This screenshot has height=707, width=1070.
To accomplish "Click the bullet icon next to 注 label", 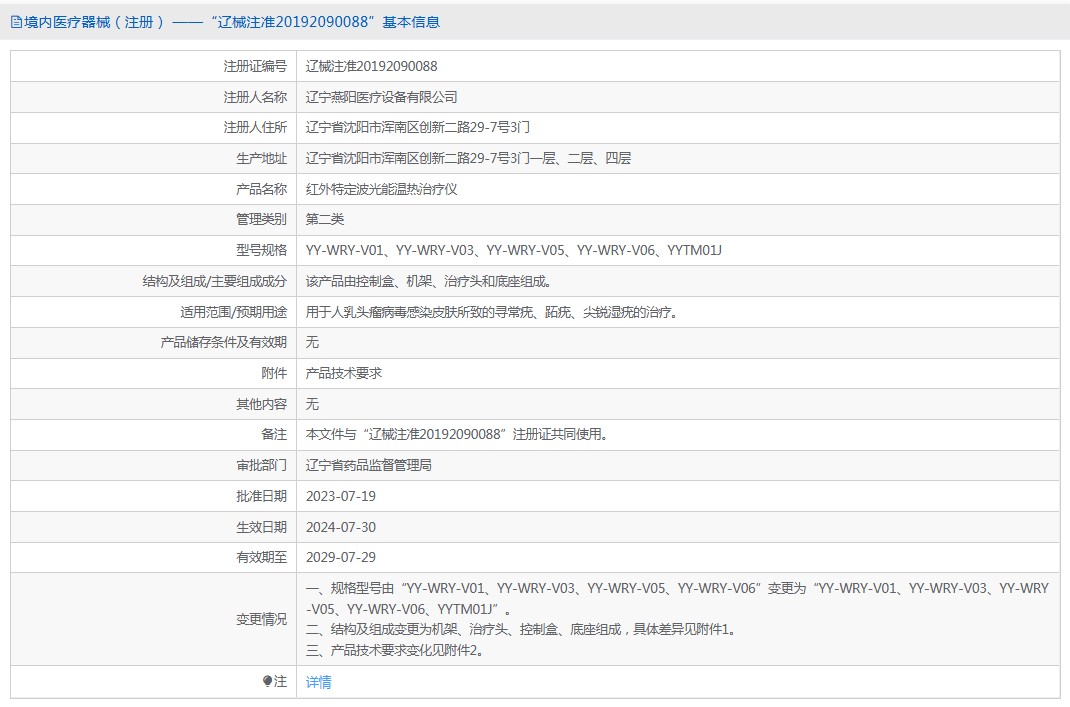I will (267, 681).
